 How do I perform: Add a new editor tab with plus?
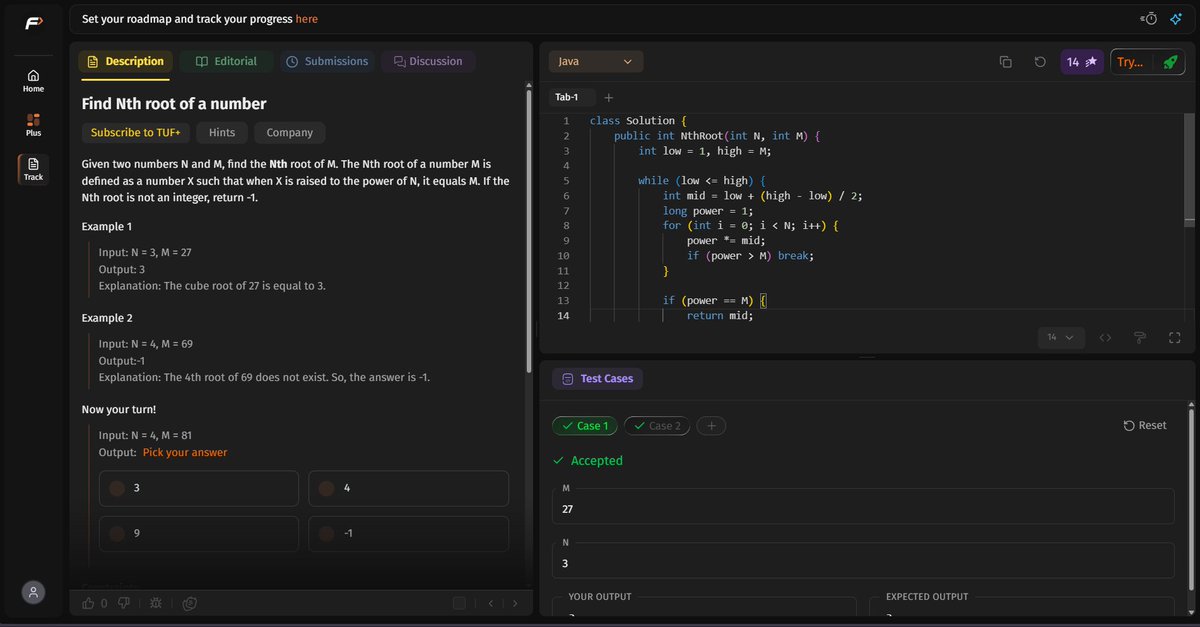pyautogui.click(x=609, y=97)
